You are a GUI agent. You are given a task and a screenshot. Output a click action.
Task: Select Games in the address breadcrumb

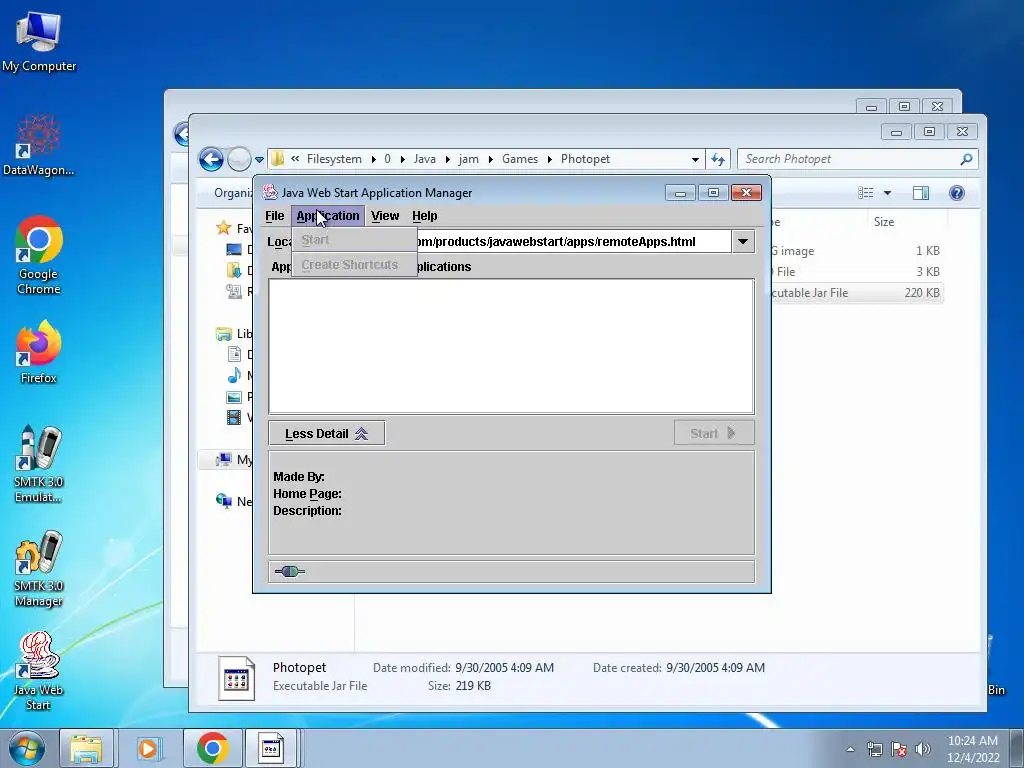tap(520, 159)
